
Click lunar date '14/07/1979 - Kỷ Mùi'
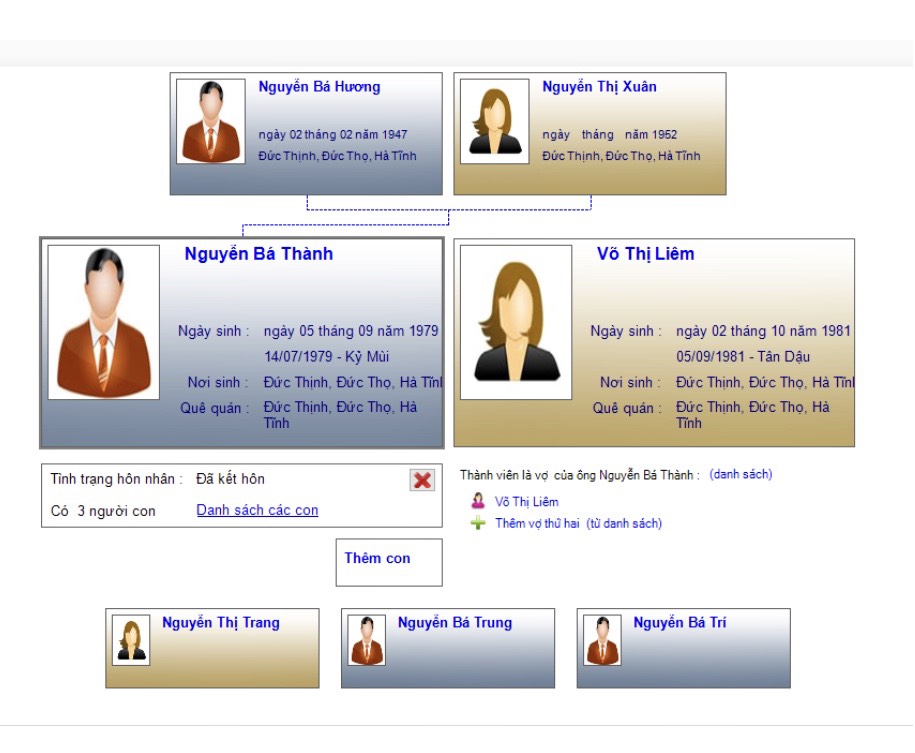tap(326, 356)
